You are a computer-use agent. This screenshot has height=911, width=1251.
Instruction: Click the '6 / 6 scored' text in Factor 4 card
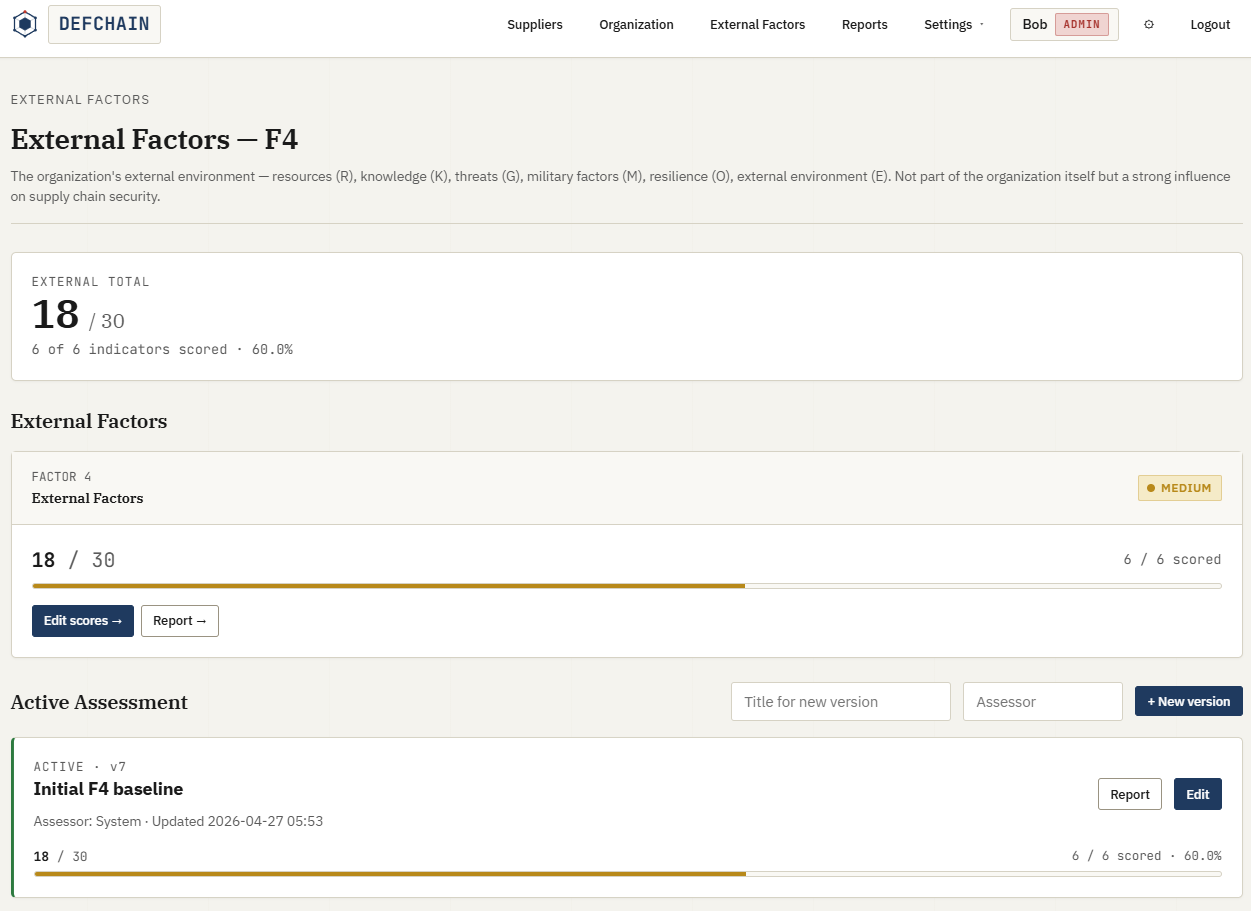pyautogui.click(x=1172, y=559)
